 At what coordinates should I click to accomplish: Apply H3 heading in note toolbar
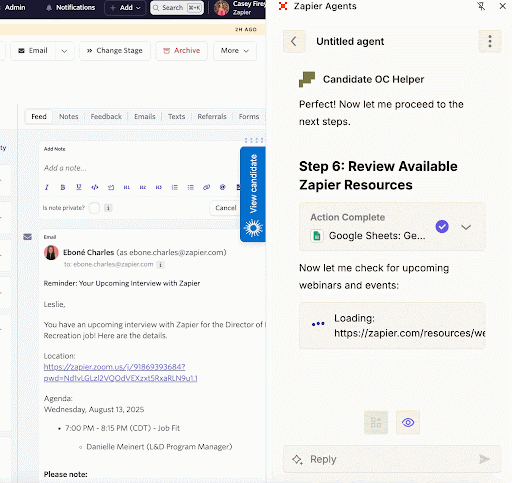pyautogui.click(x=159, y=187)
